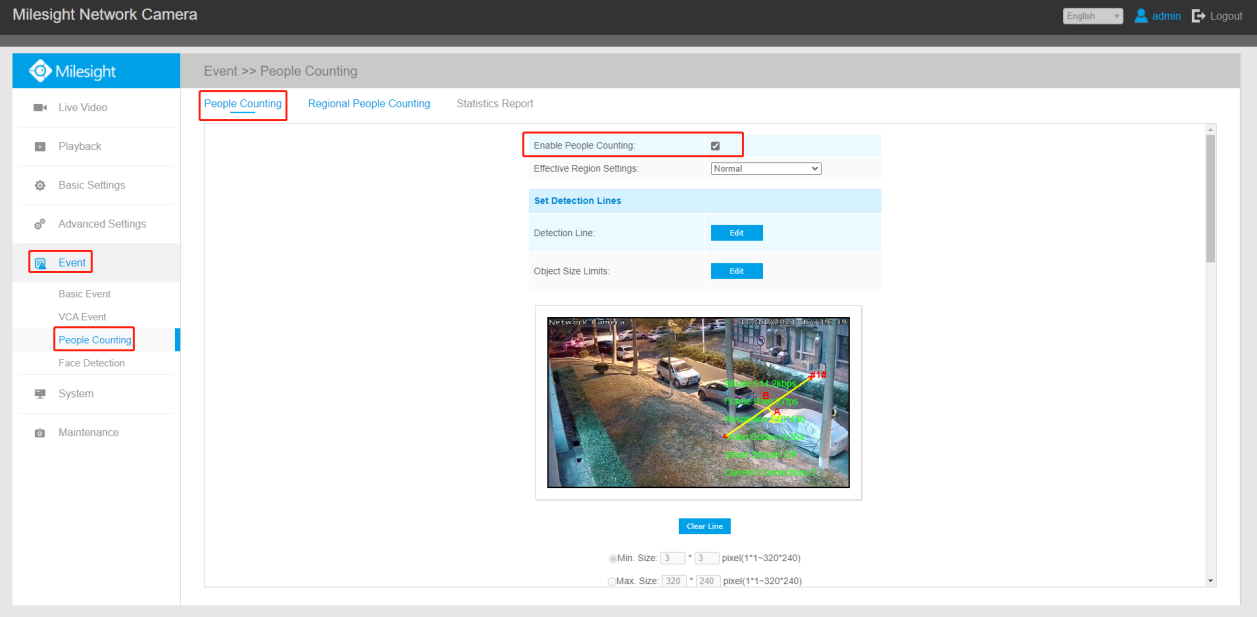
Task: Click the Event >> People Counting breadcrumb
Action: click(x=280, y=71)
